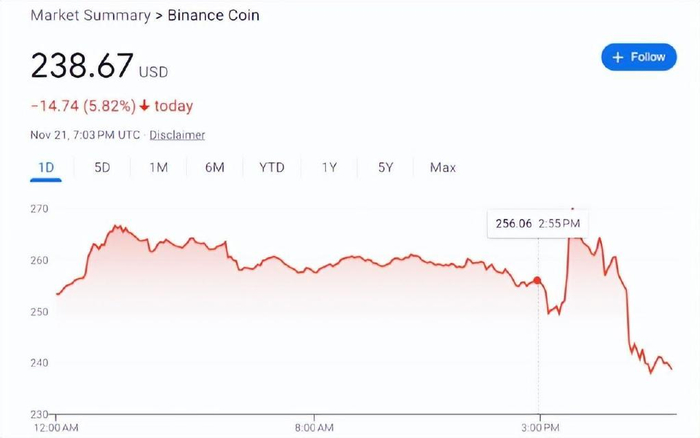Show the Max time range chart
This screenshot has height=438, width=700.
[x=443, y=168]
